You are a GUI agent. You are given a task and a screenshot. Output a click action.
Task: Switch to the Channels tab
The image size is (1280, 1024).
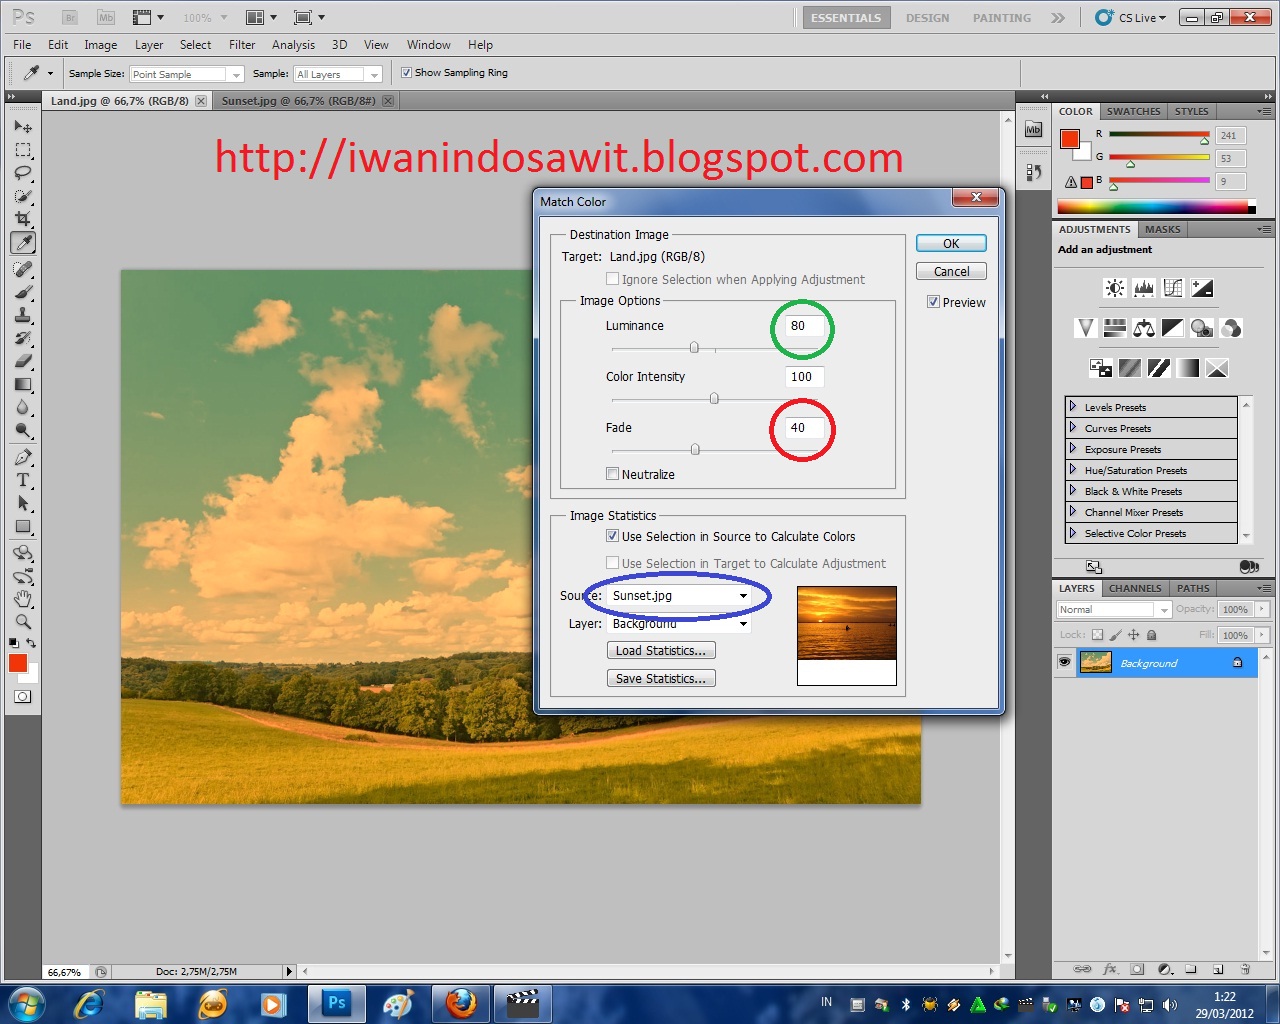coord(1135,588)
